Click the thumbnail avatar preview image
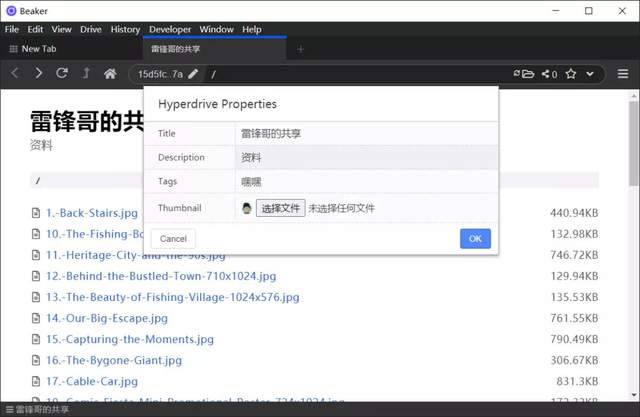This screenshot has width=640, height=417. [247, 208]
